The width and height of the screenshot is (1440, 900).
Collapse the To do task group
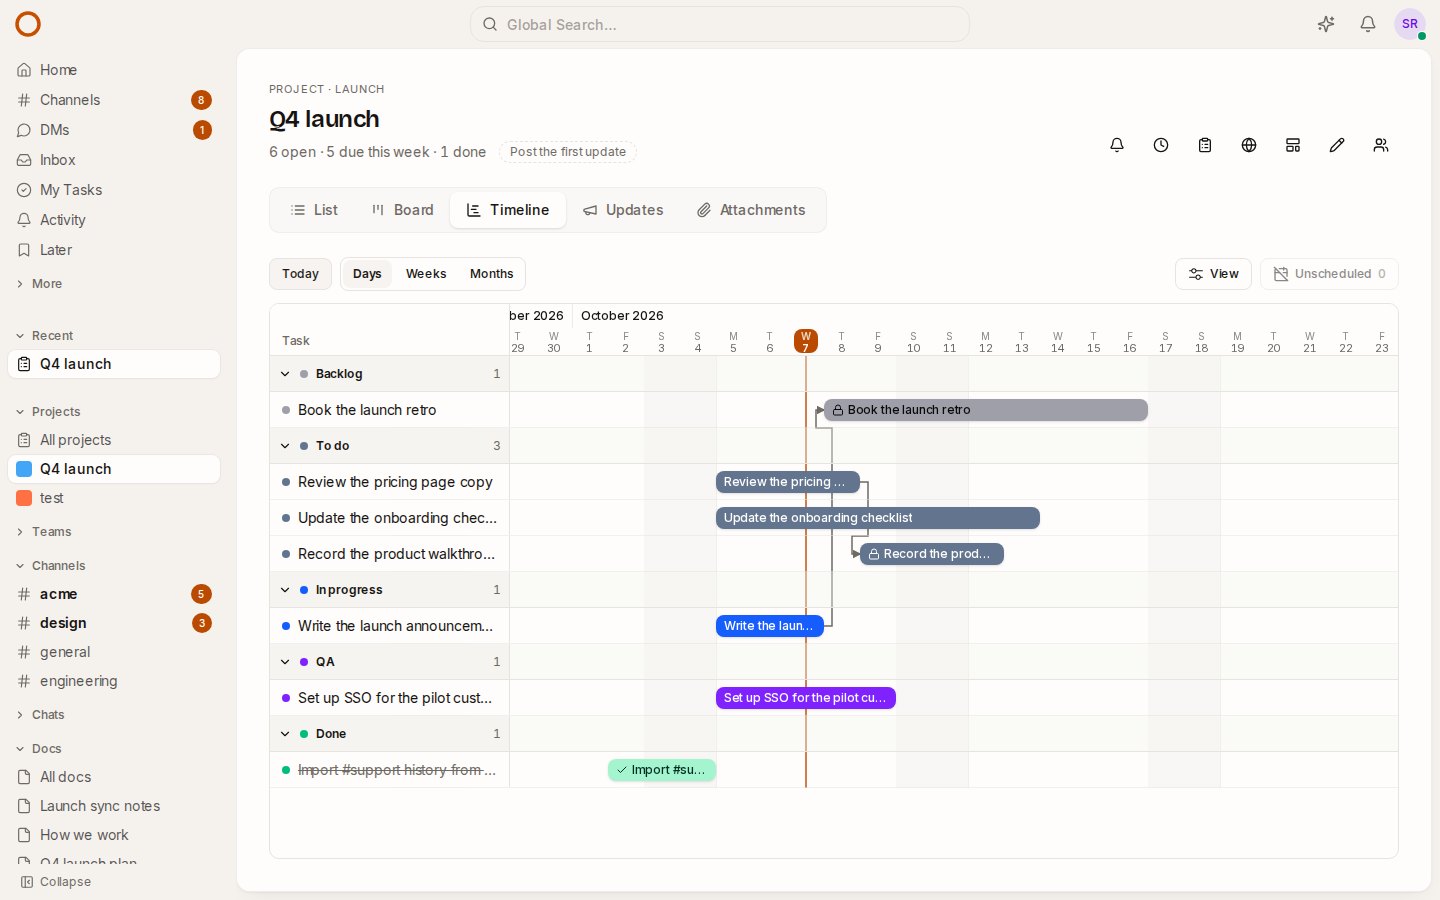click(285, 446)
